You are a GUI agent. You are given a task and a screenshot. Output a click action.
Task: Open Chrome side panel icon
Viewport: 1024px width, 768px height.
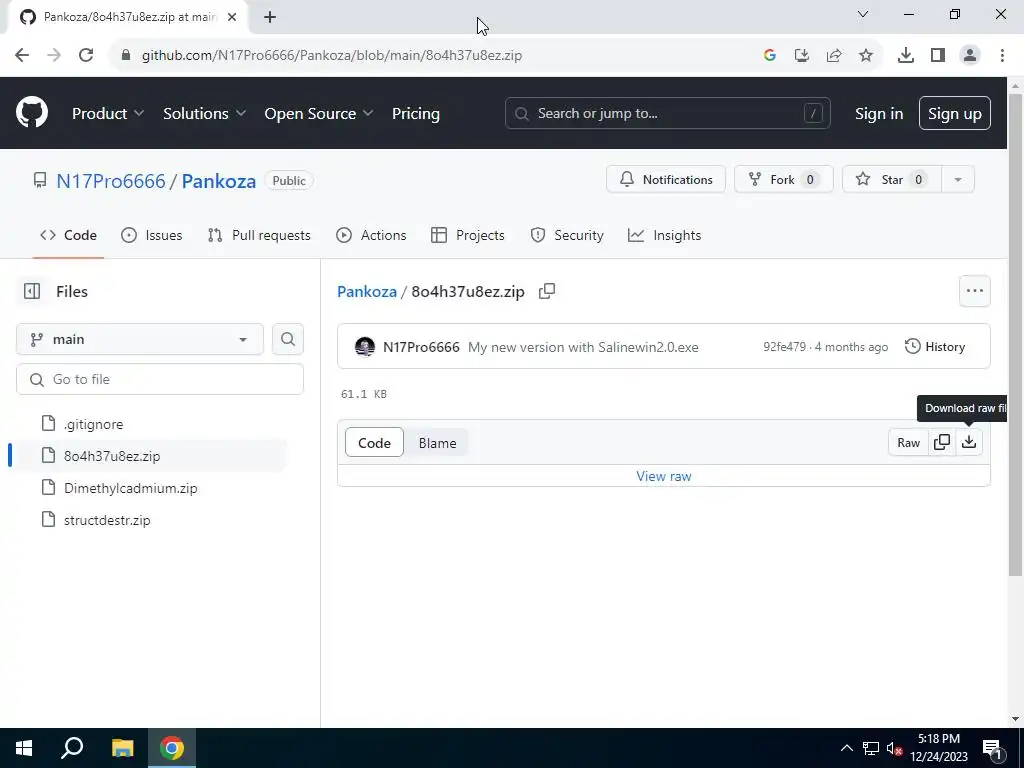coord(937,56)
